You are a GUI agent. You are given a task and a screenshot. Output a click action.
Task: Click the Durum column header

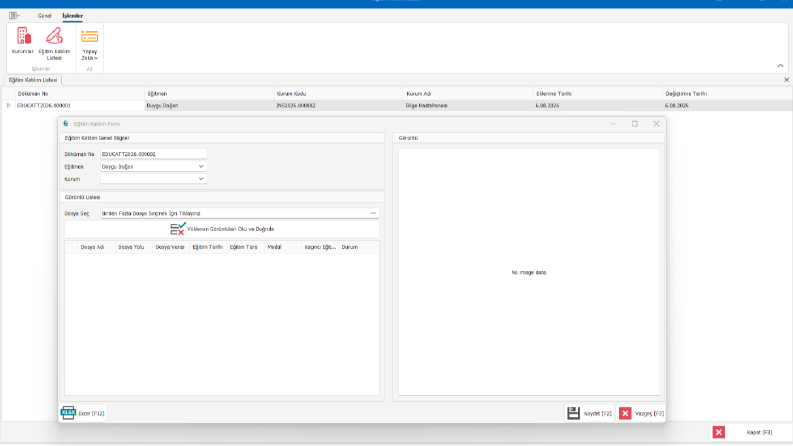click(x=359, y=247)
